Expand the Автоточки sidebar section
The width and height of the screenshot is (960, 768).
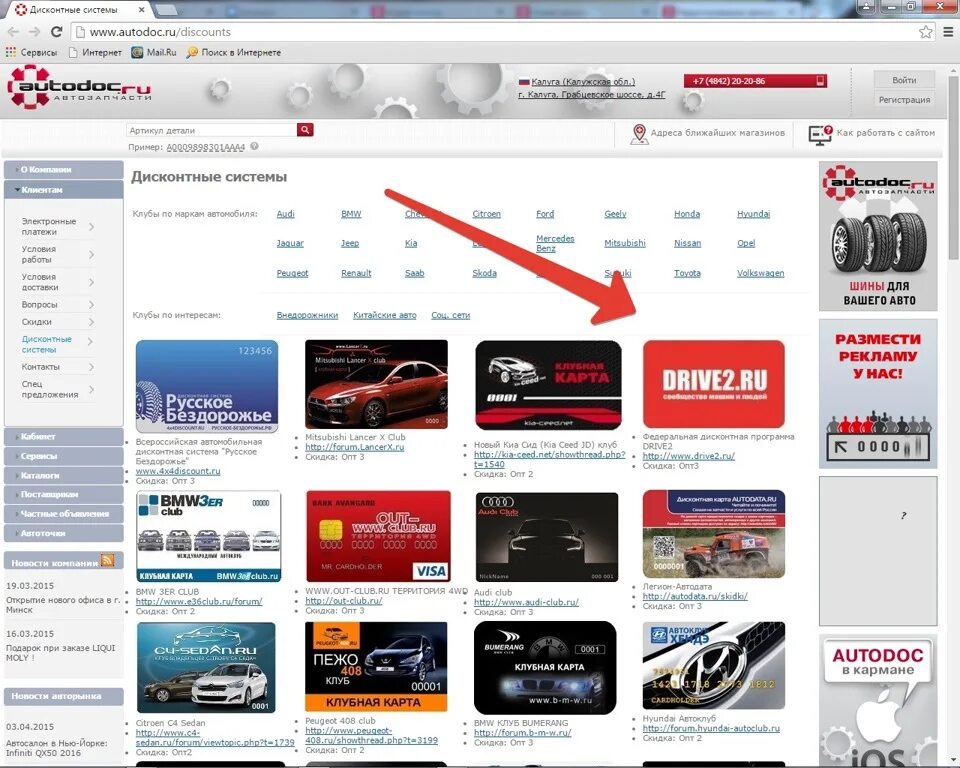(64, 533)
